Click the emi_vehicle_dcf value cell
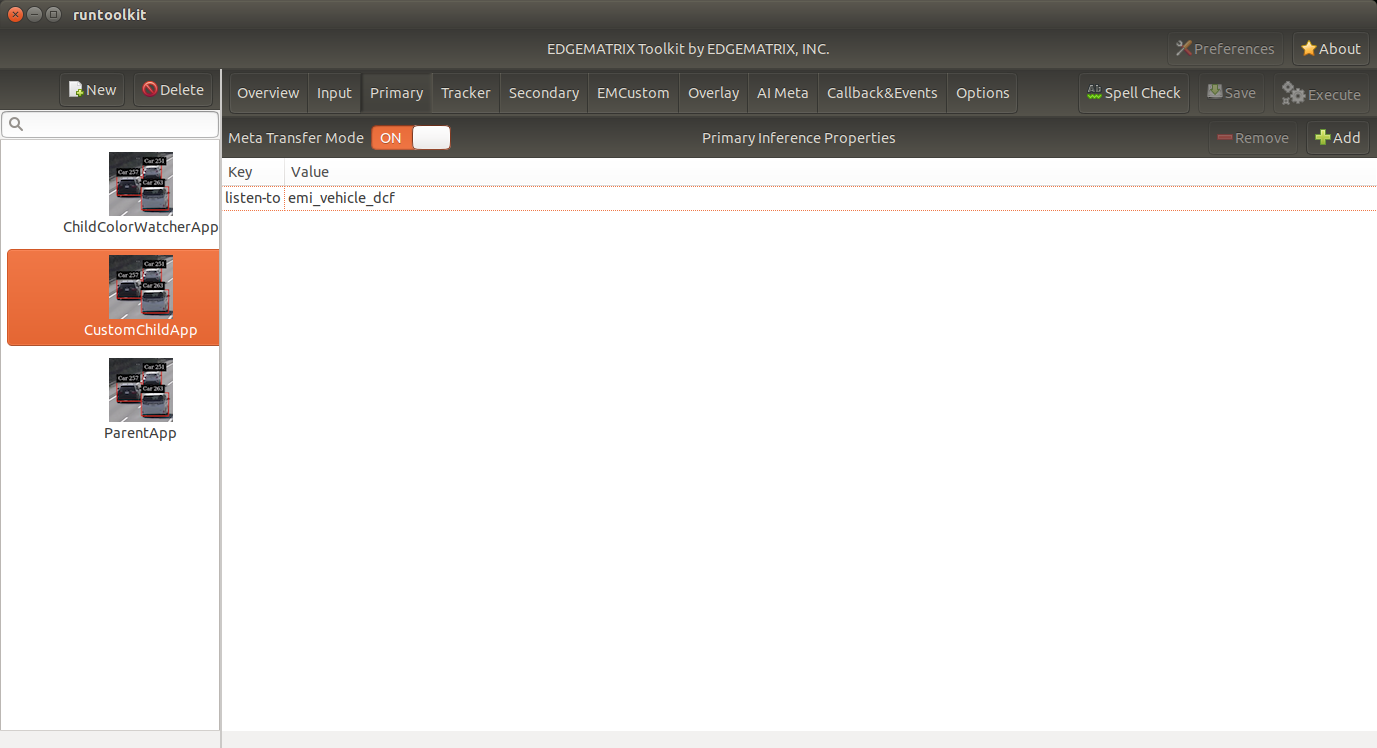 (830, 198)
